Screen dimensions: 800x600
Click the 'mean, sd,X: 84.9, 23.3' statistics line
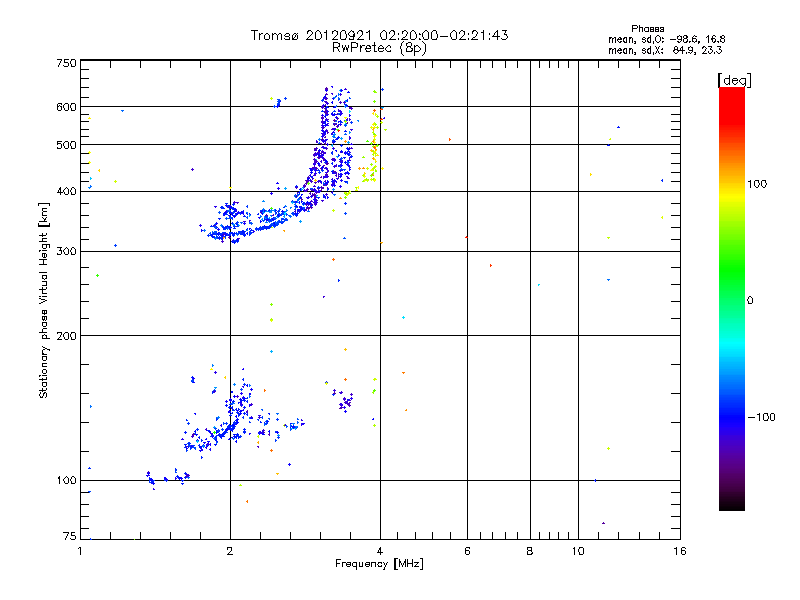point(665,50)
